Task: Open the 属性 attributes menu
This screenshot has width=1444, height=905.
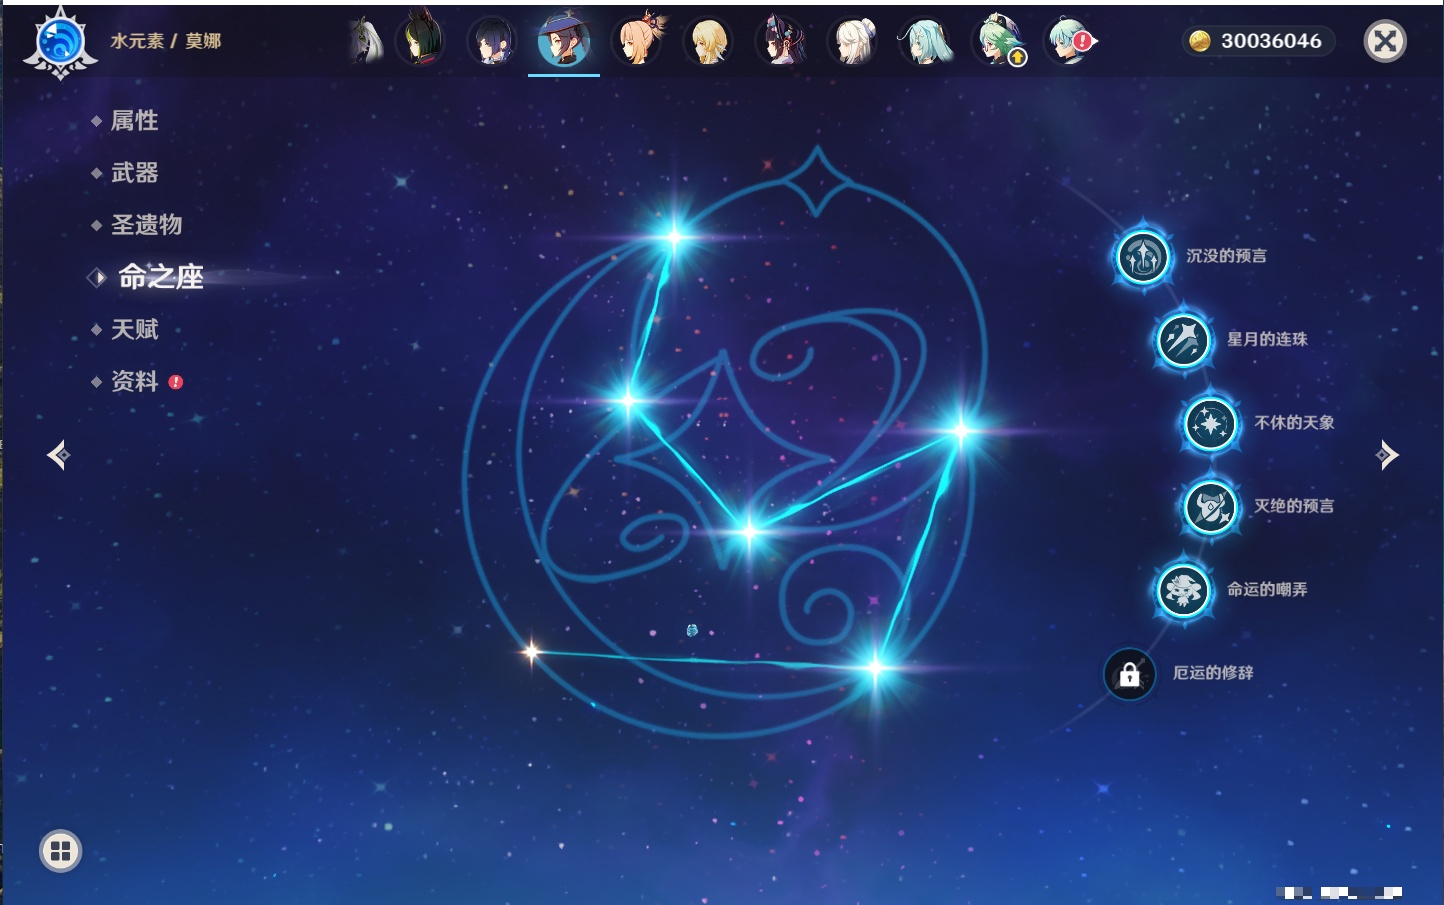Action: coord(134,121)
